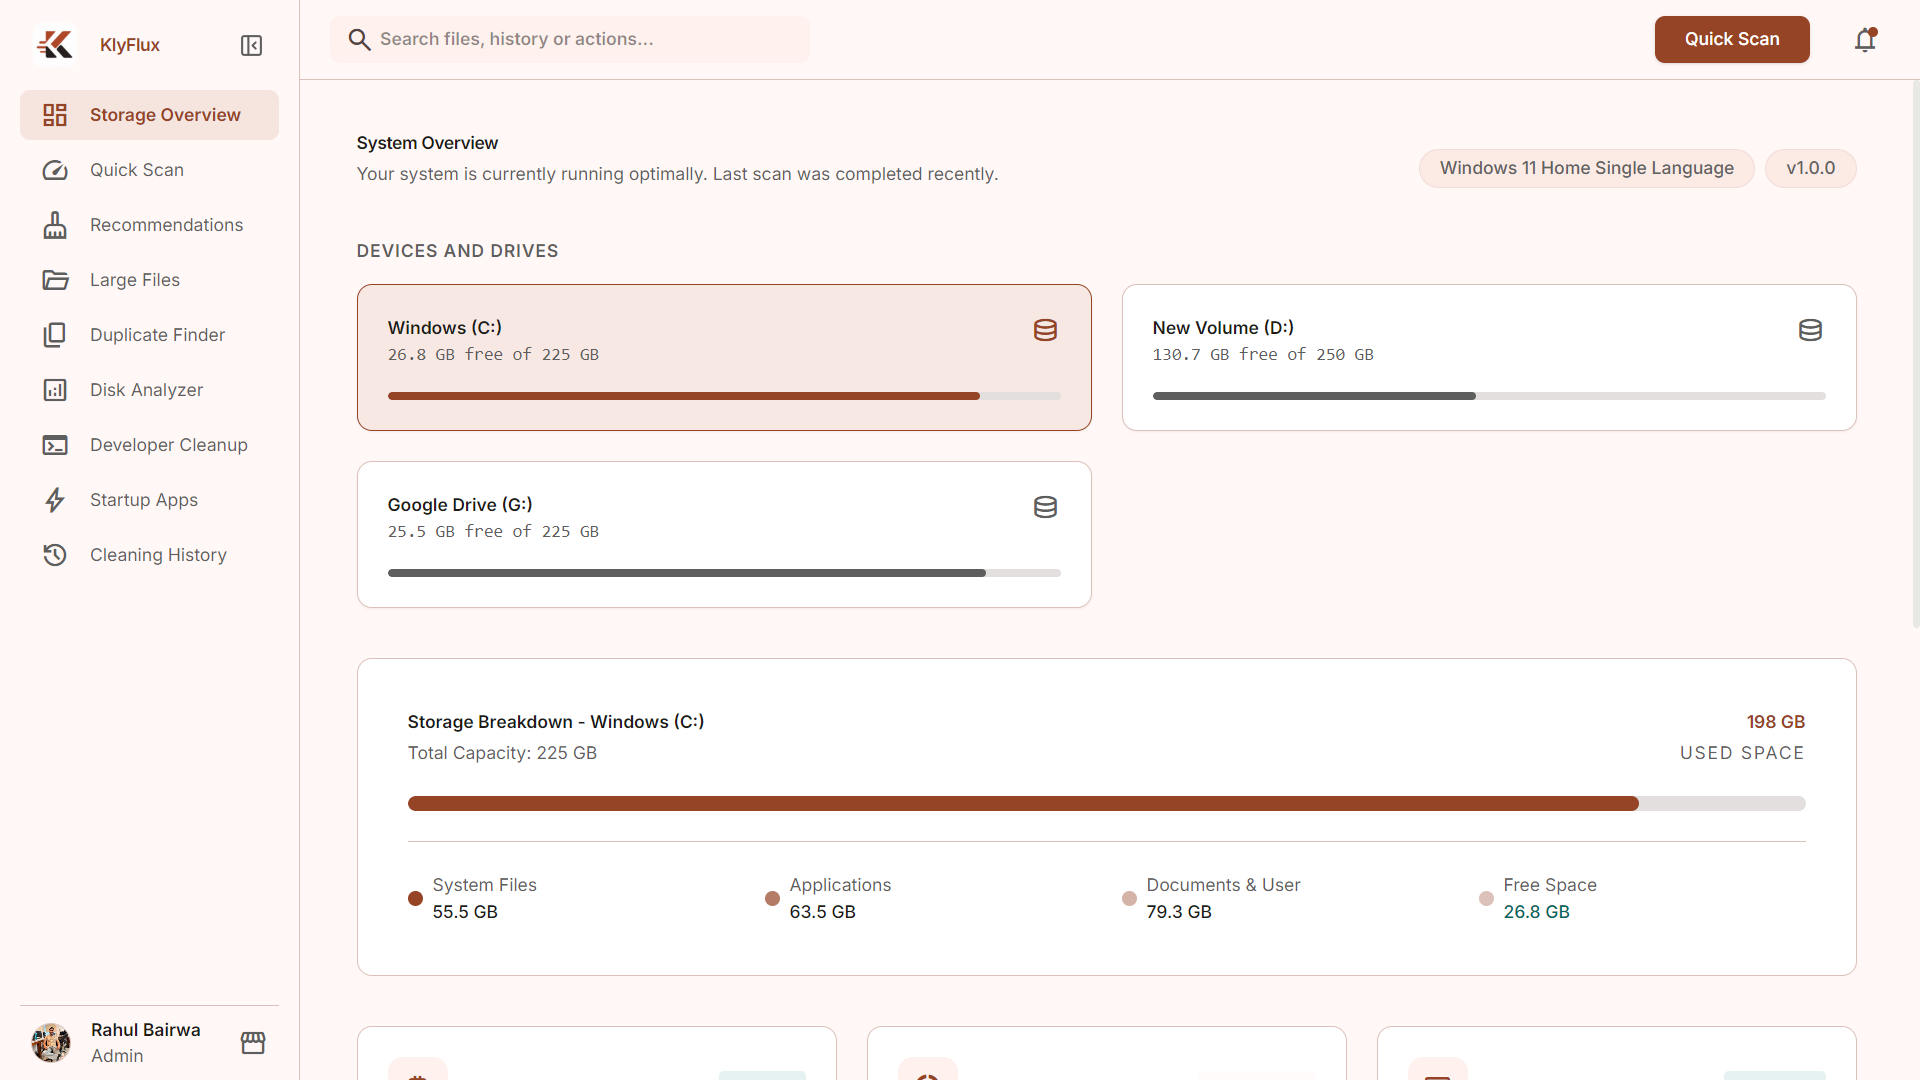
Task: Click the Rahul Bairwa user name
Action: pyautogui.click(x=146, y=1030)
